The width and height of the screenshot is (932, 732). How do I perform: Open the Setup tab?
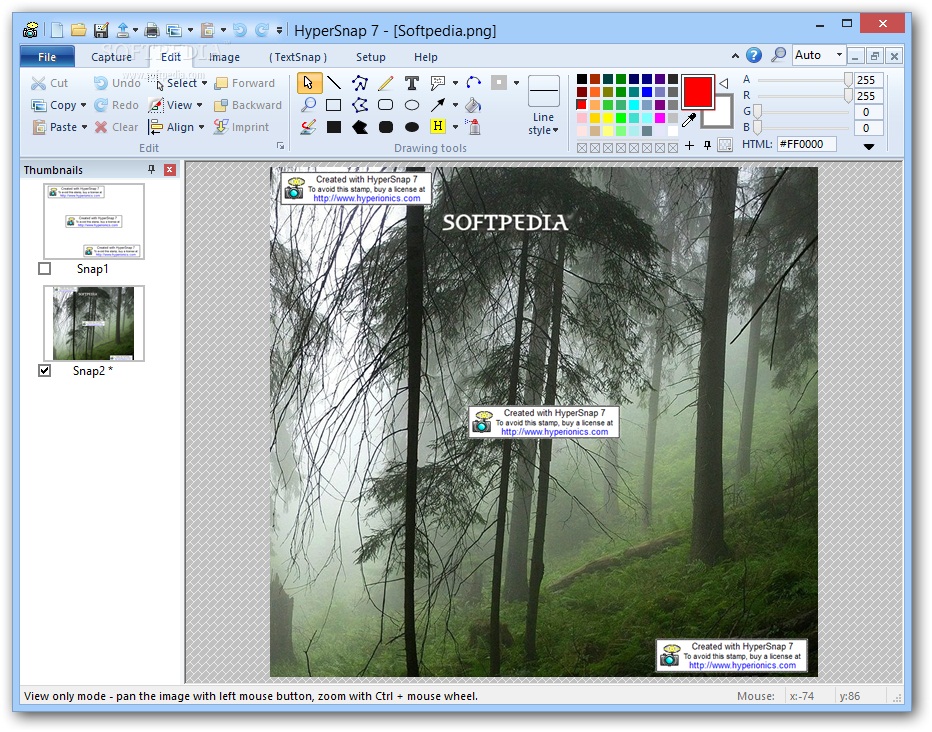[371, 57]
